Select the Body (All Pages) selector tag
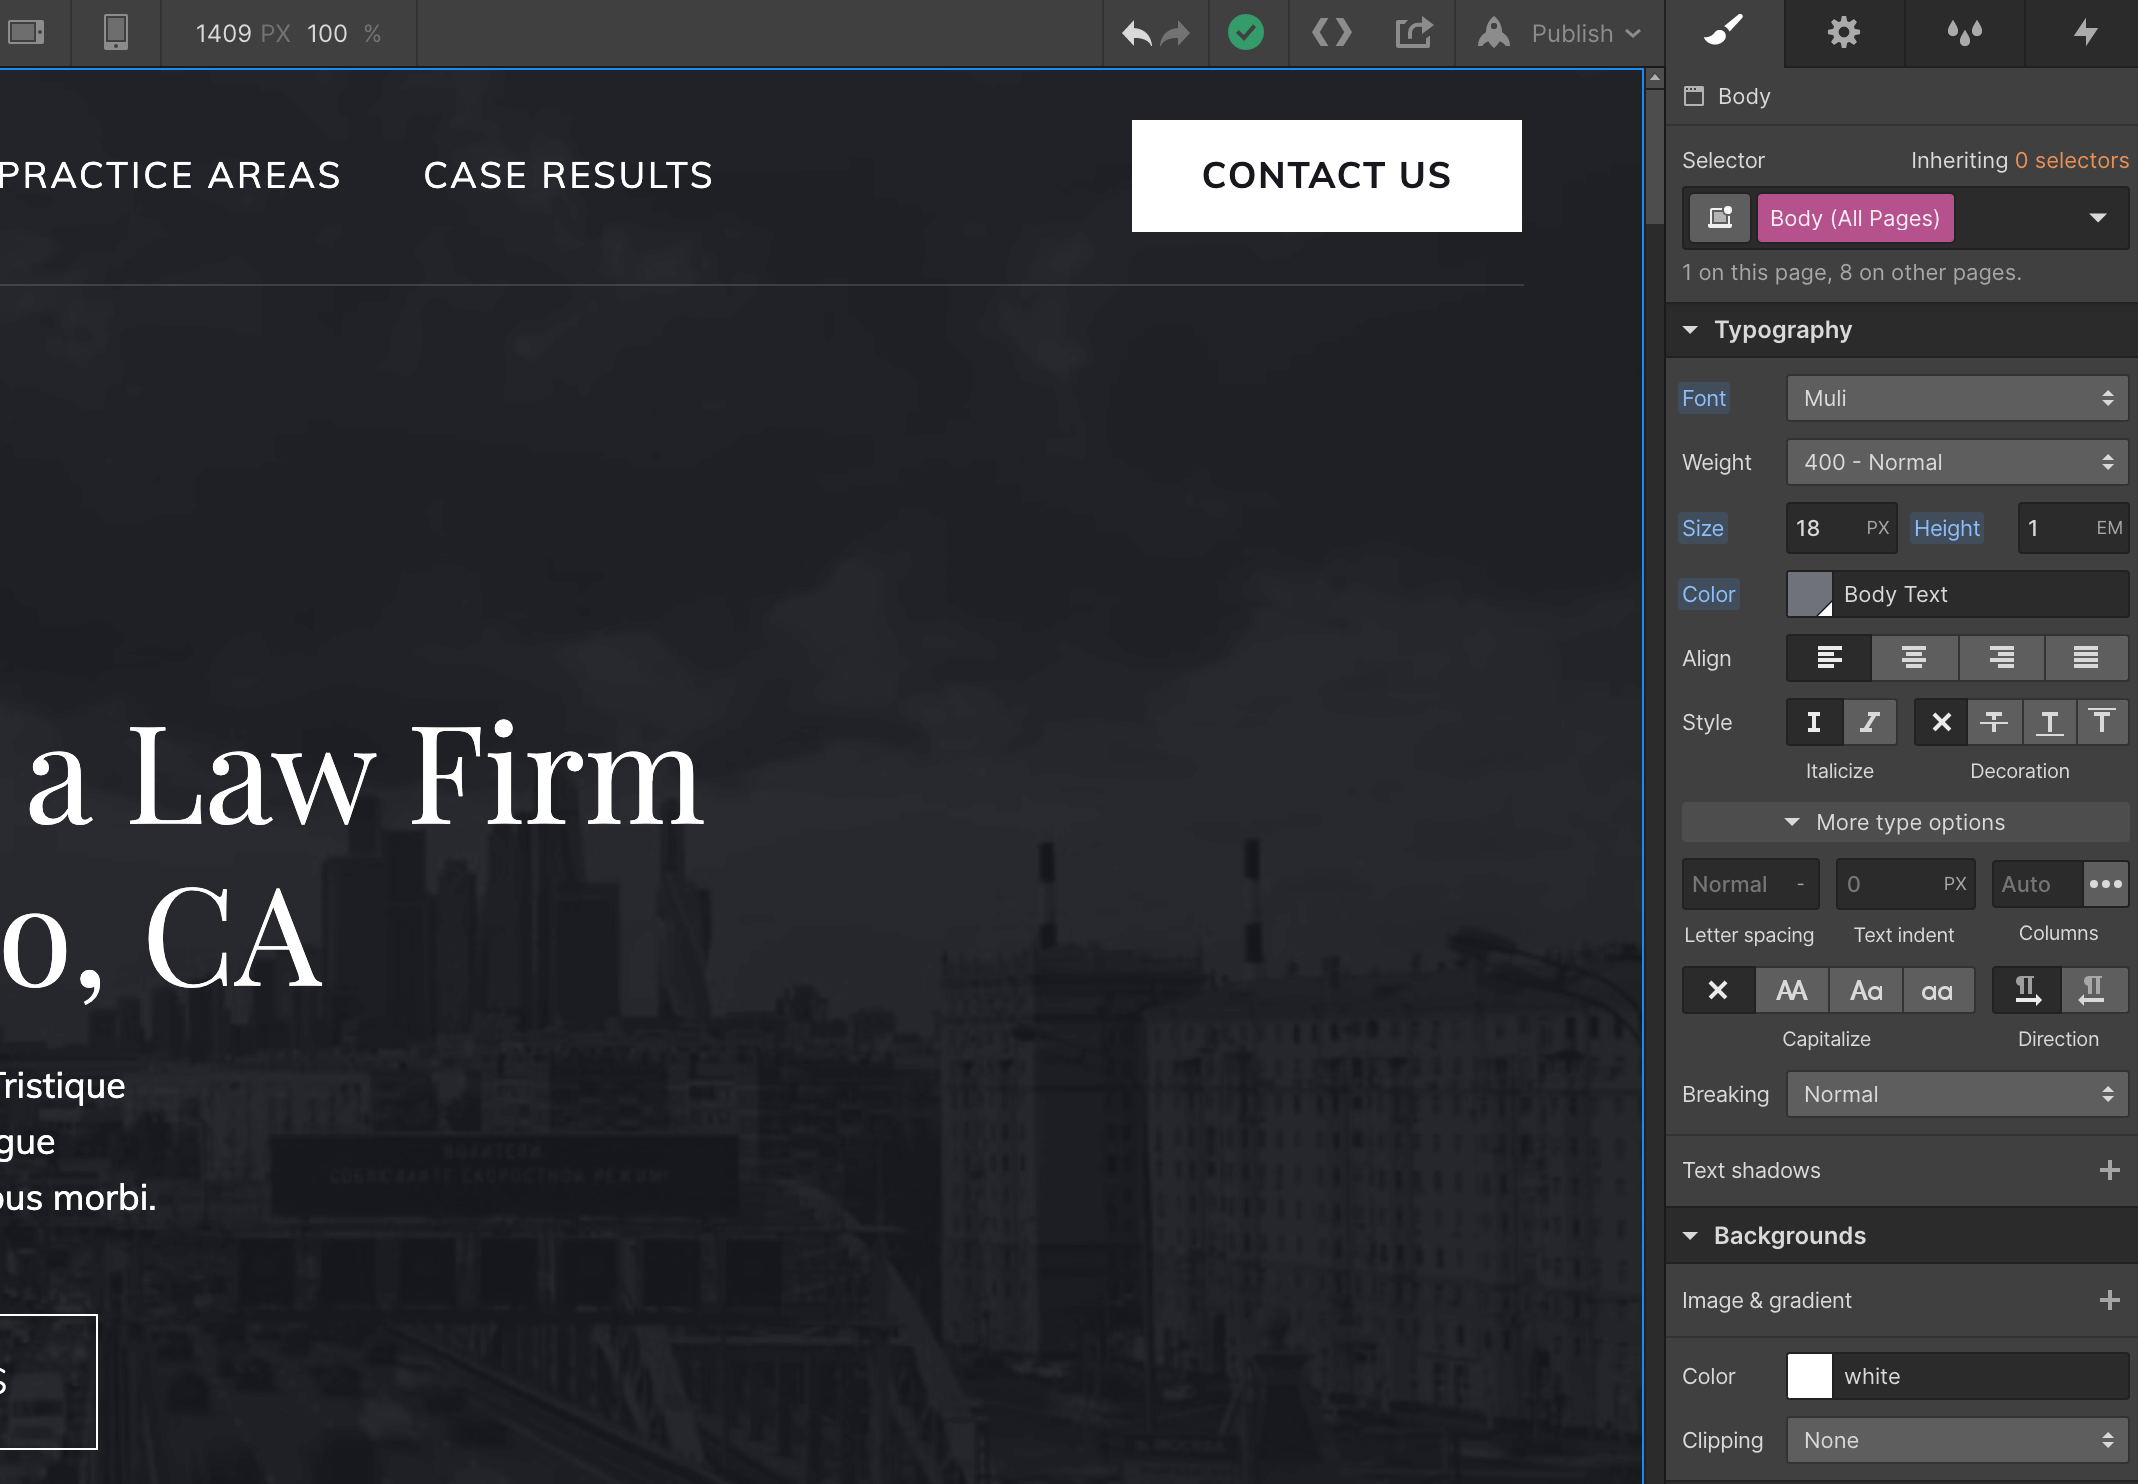The image size is (2138, 1484). (1854, 218)
